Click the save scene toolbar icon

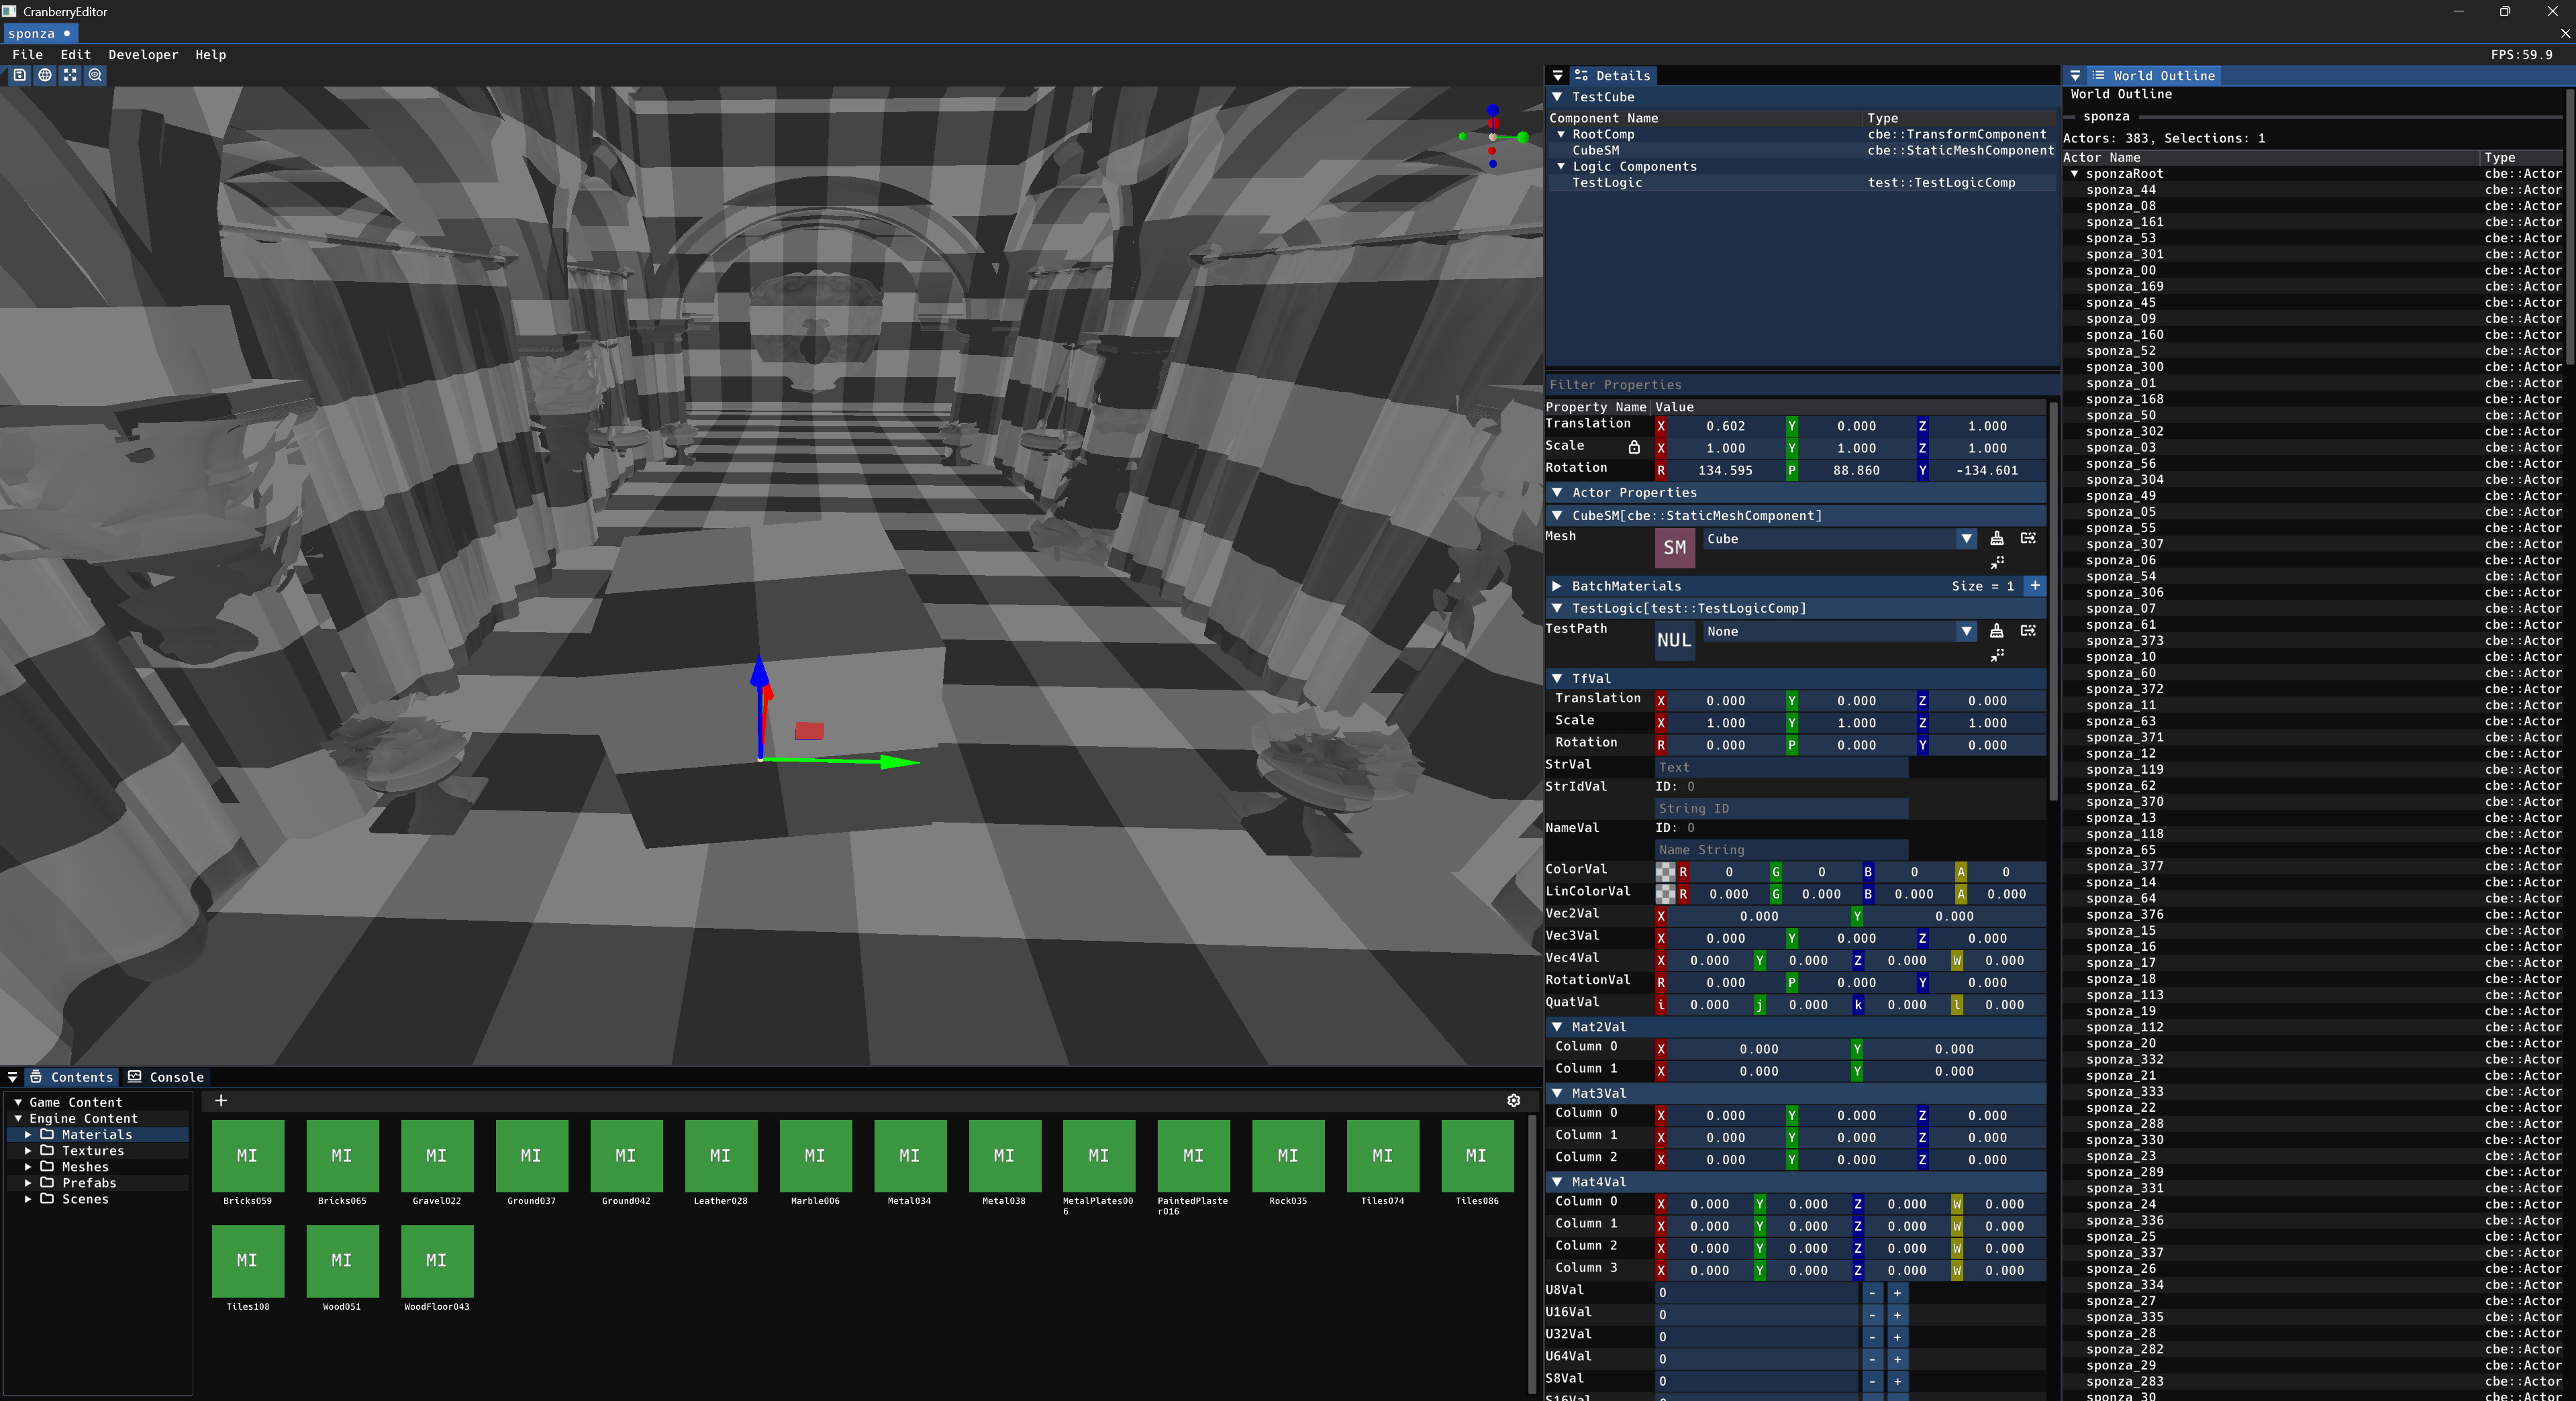click(x=20, y=75)
